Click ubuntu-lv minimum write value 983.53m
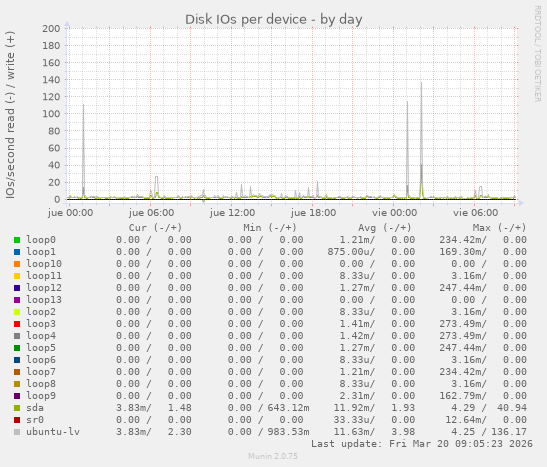The width and height of the screenshot is (547, 467). point(289,432)
